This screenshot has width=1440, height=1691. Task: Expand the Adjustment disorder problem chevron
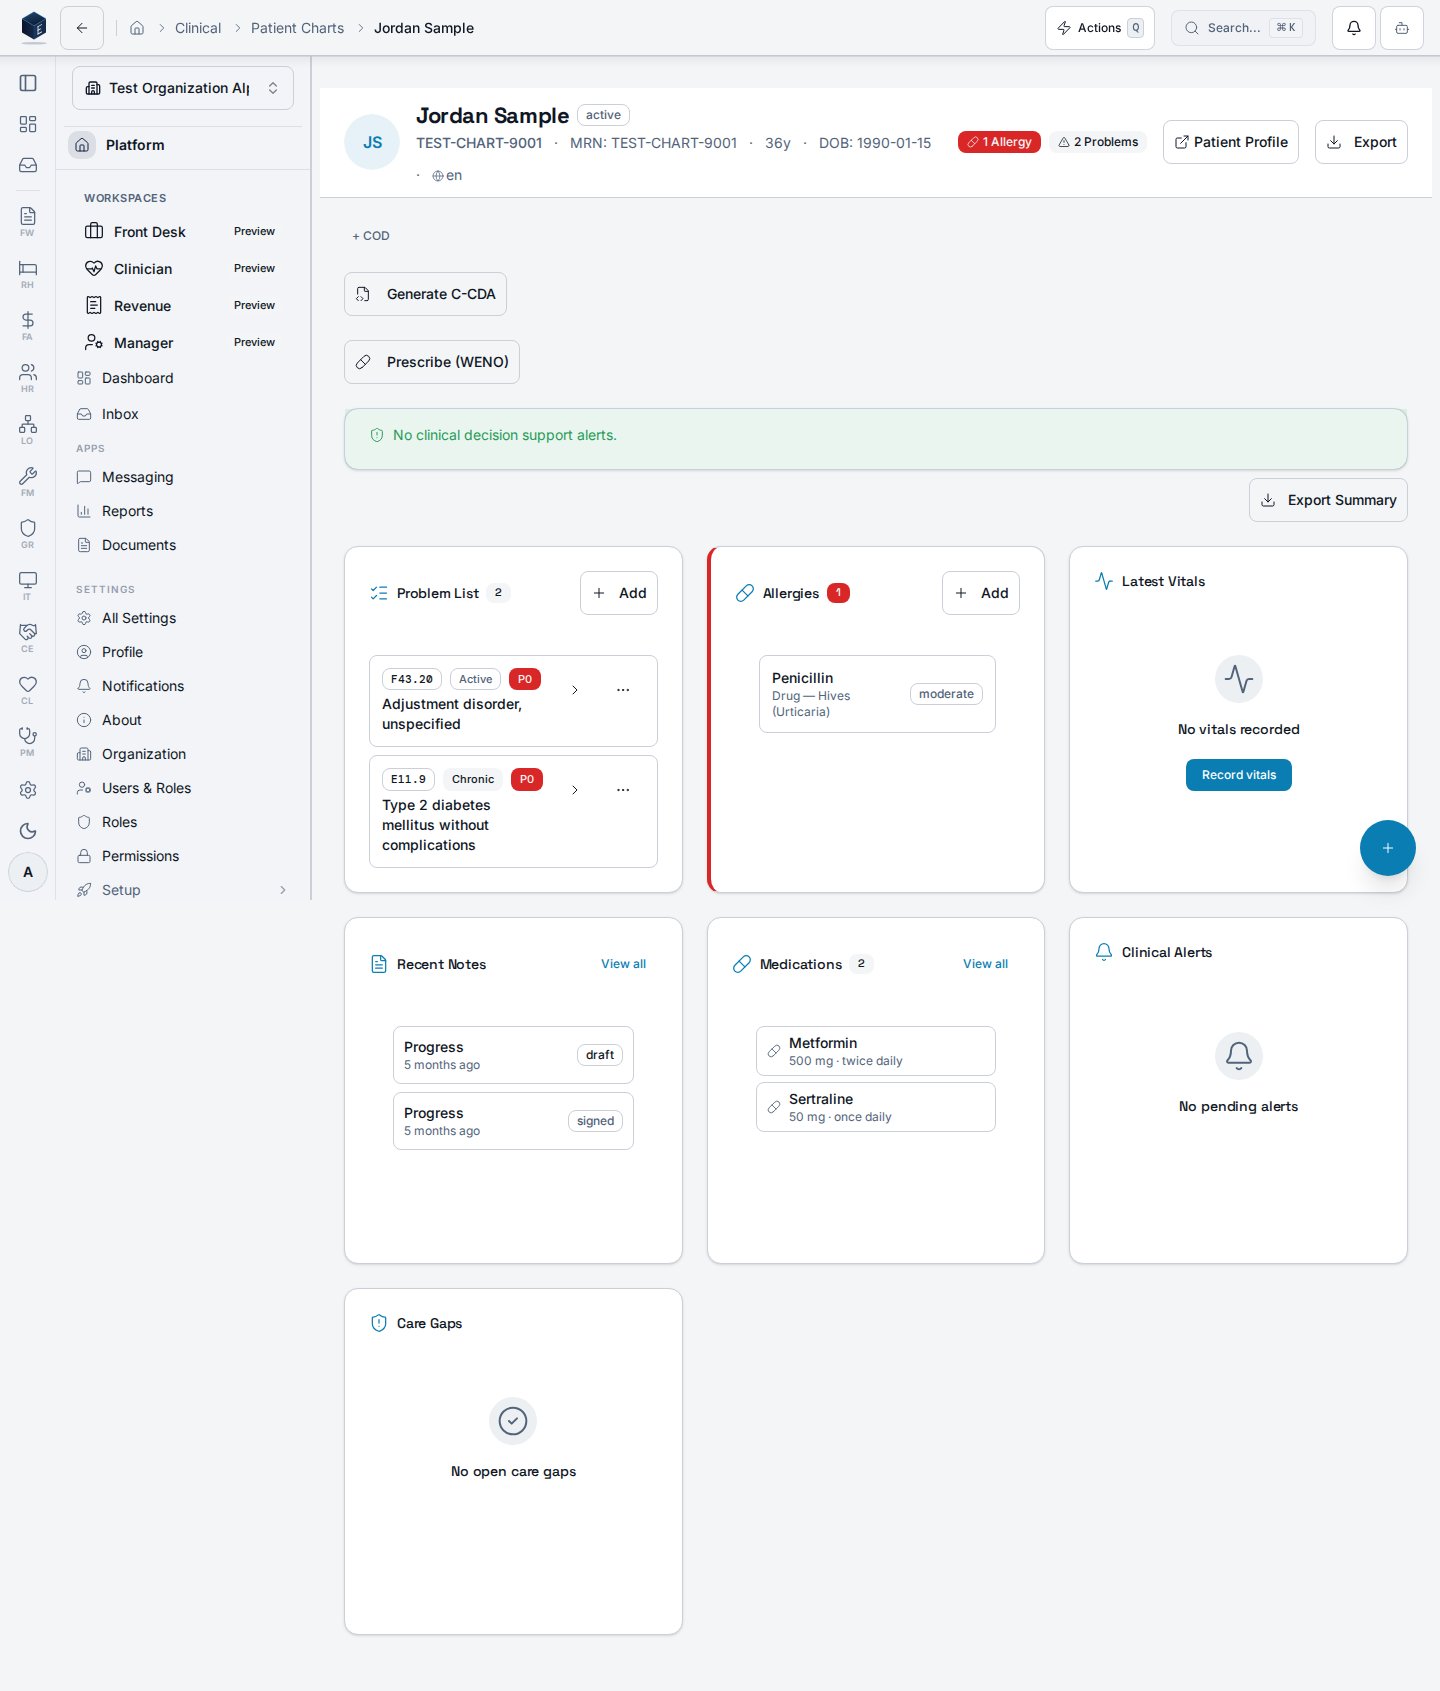[x=574, y=690]
